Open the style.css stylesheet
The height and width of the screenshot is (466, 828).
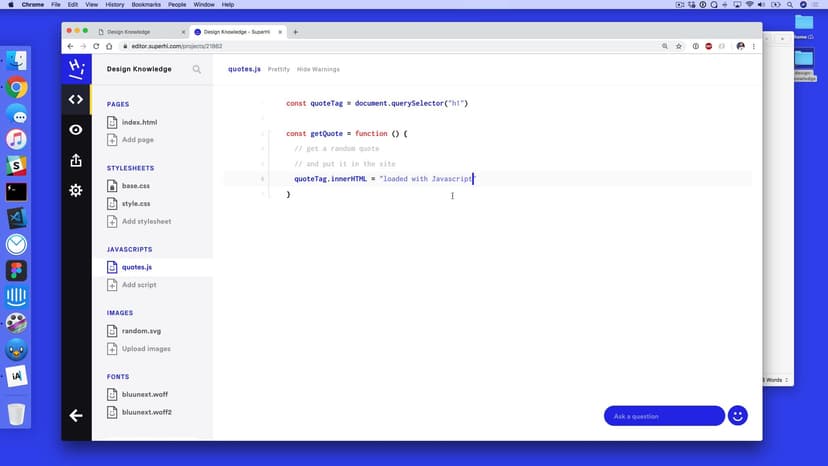pos(136,203)
